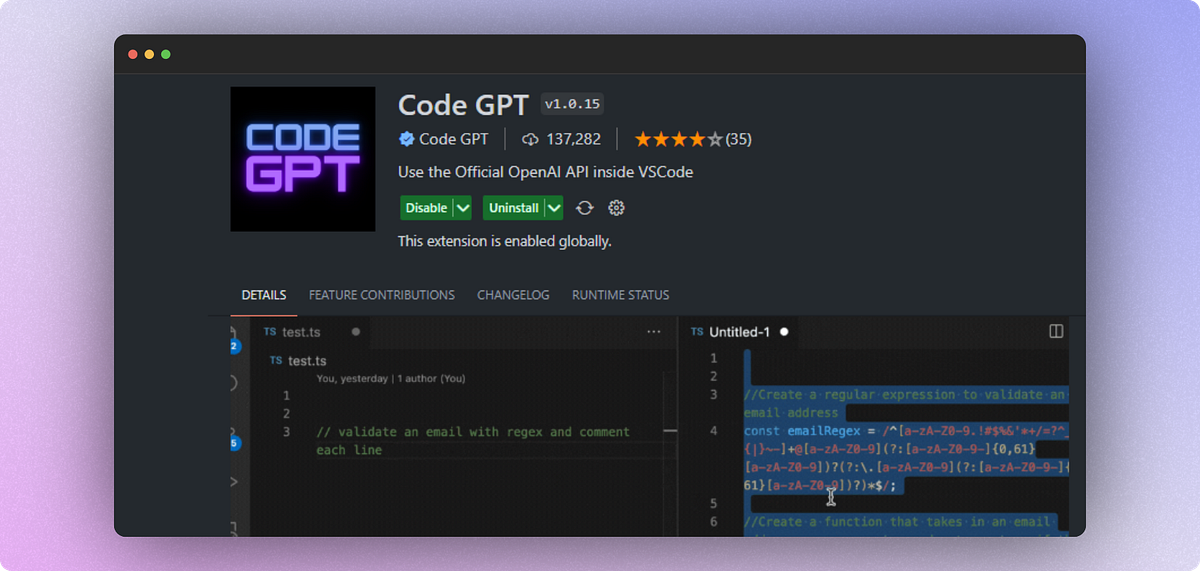The height and width of the screenshot is (571, 1200).
Task: Click the unsaved dot on test.ts tab
Action: (x=355, y=331)
